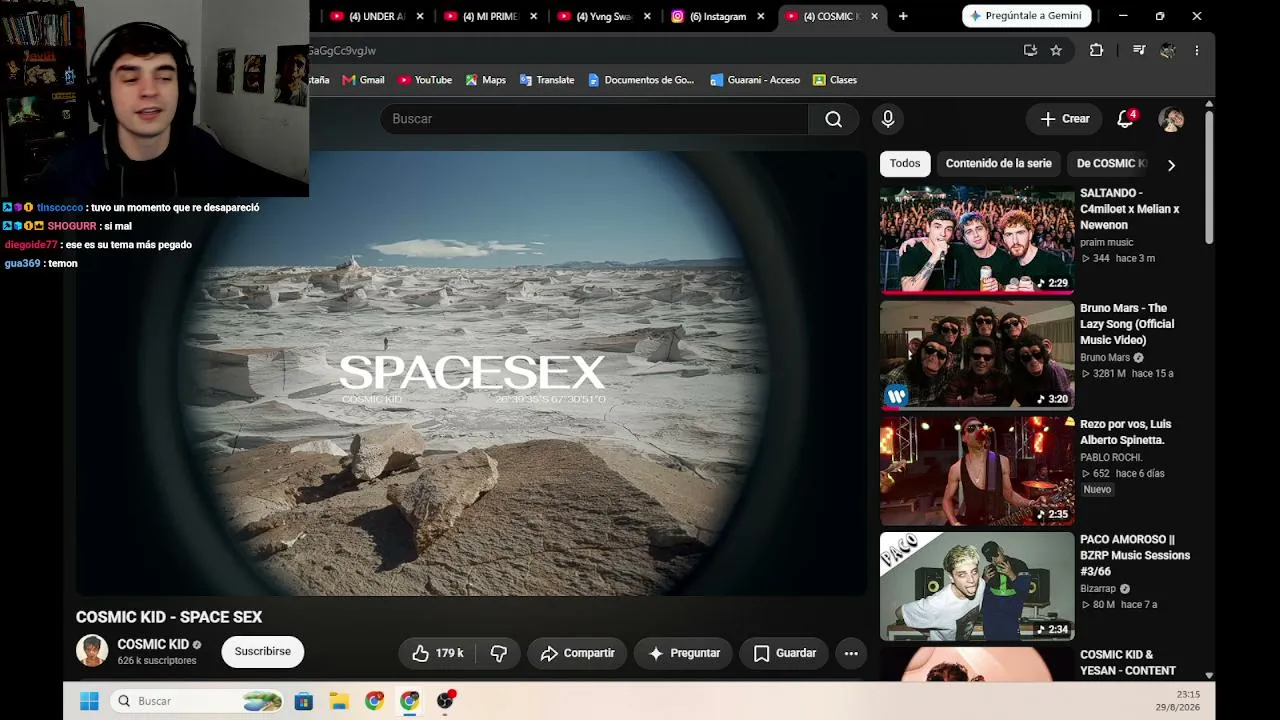Screen dimensions: 1280x720
Task: Focus the YouTube Buscar search field
Action: tap(594, 119)
